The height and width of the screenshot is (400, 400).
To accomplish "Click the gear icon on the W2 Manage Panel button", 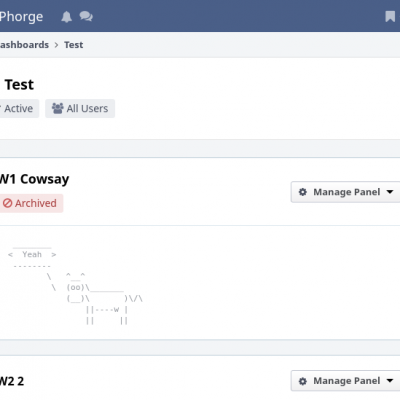I will pos(303,381).
